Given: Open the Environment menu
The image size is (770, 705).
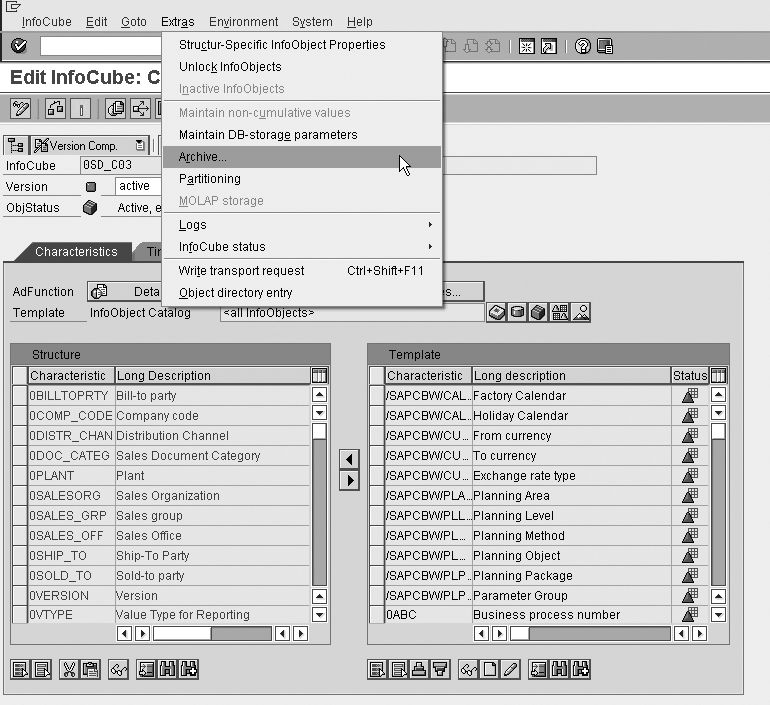Looking at the screenshot, I should [244, 22].
